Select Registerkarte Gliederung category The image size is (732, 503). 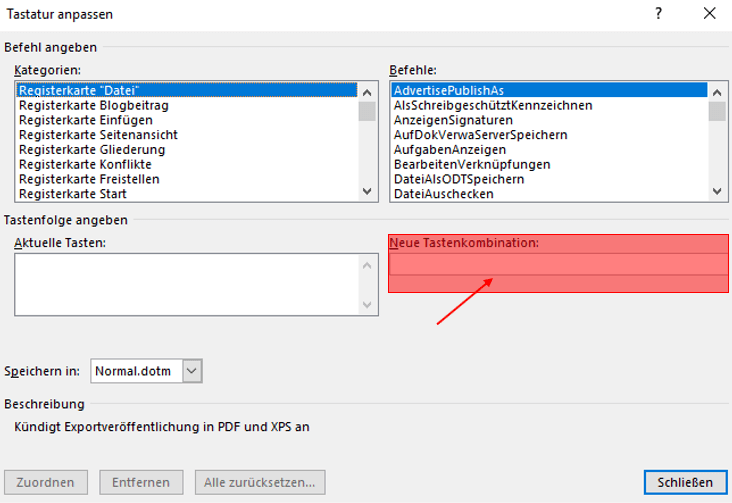pyautogui.click(x=92, y=150)
